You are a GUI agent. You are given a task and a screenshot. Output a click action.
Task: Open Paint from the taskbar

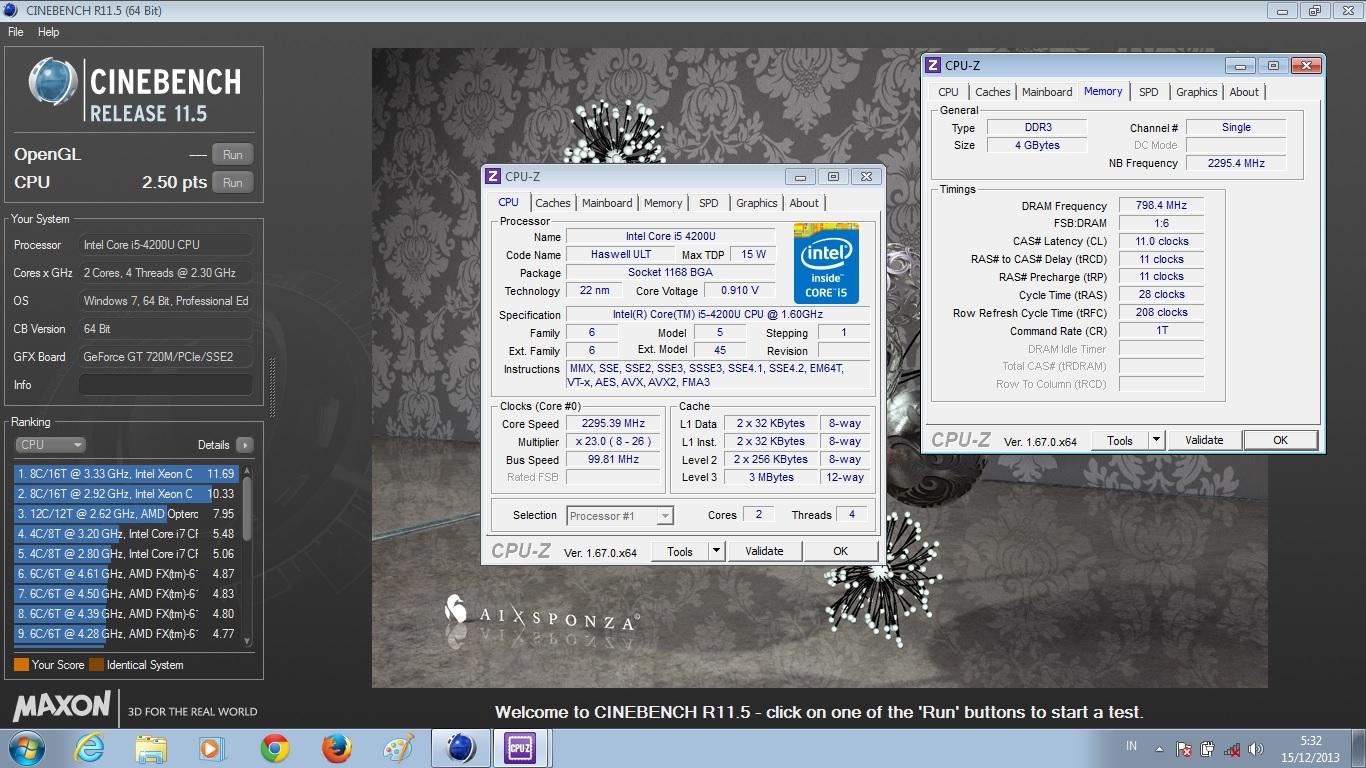[x=398, y=748]
